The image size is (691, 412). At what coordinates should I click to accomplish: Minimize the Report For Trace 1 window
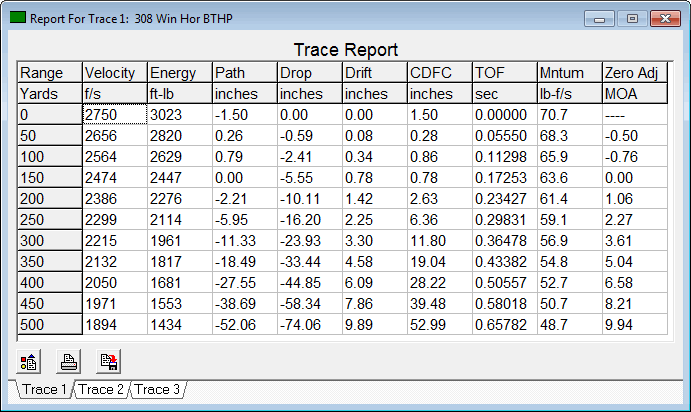tap(599, 19)
